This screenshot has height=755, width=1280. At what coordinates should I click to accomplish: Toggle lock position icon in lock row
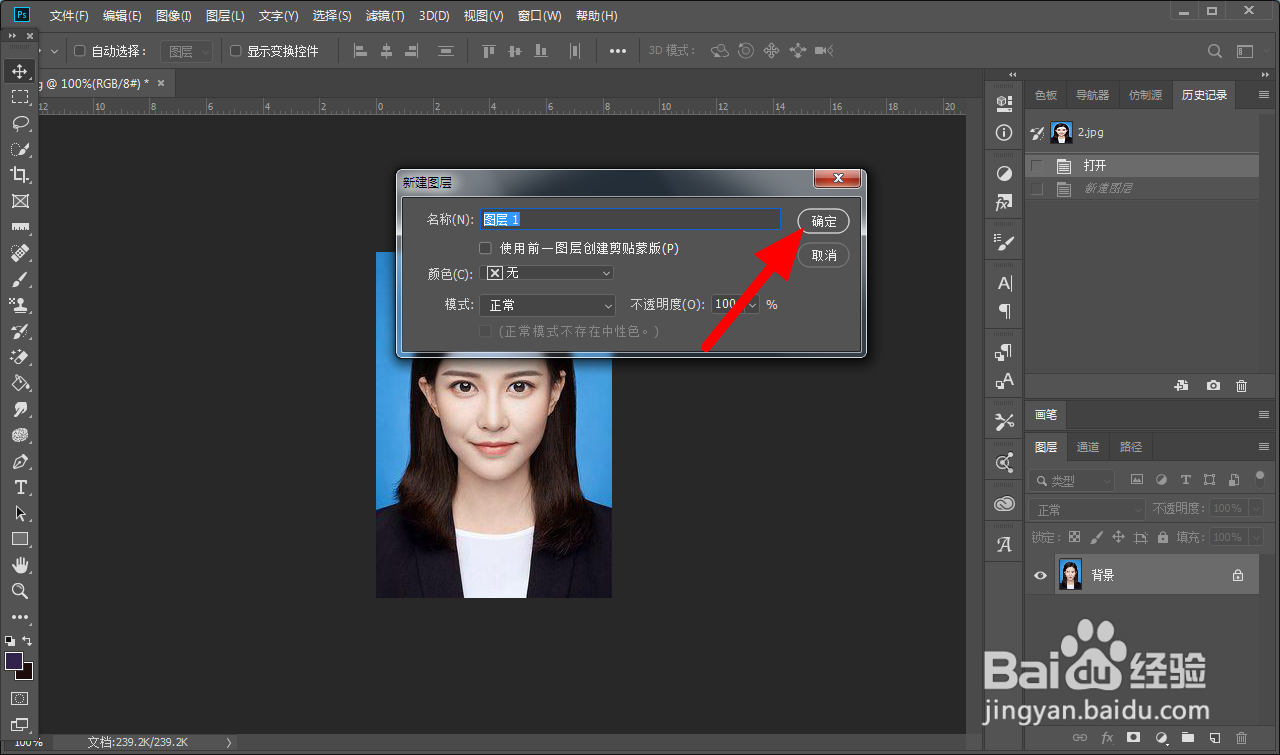click(x=1119, y=537)
